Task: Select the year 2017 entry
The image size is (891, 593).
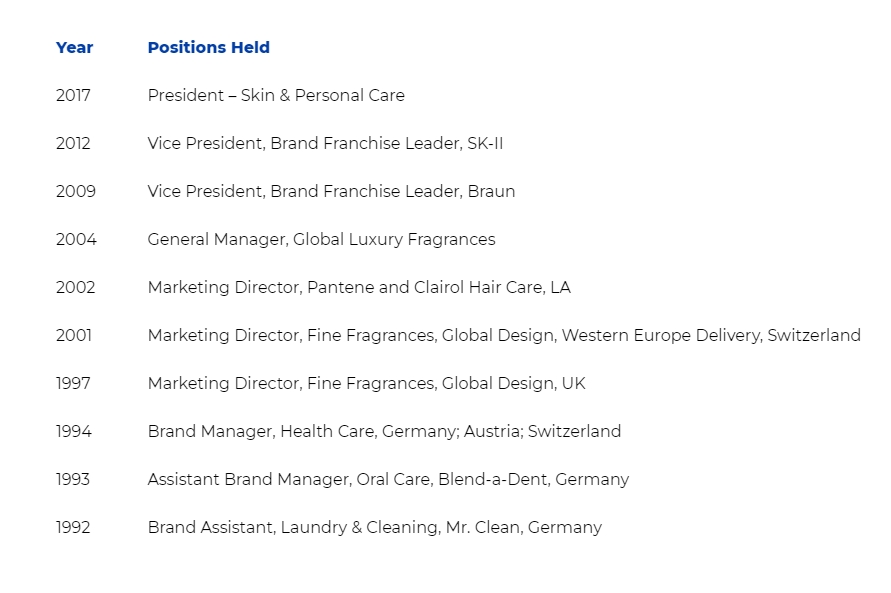Action: click(x=73, y=95)
